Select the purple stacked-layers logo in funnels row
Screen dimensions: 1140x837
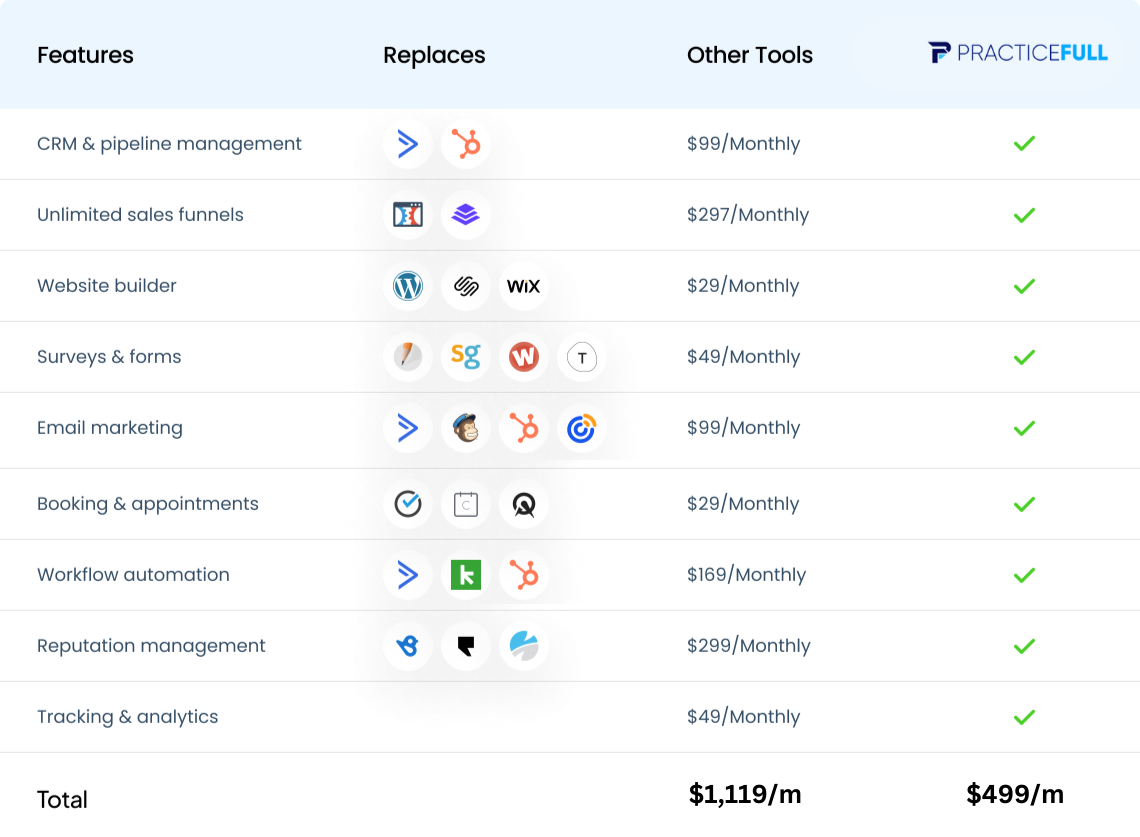pyautogui.click(x=465, y=215)
